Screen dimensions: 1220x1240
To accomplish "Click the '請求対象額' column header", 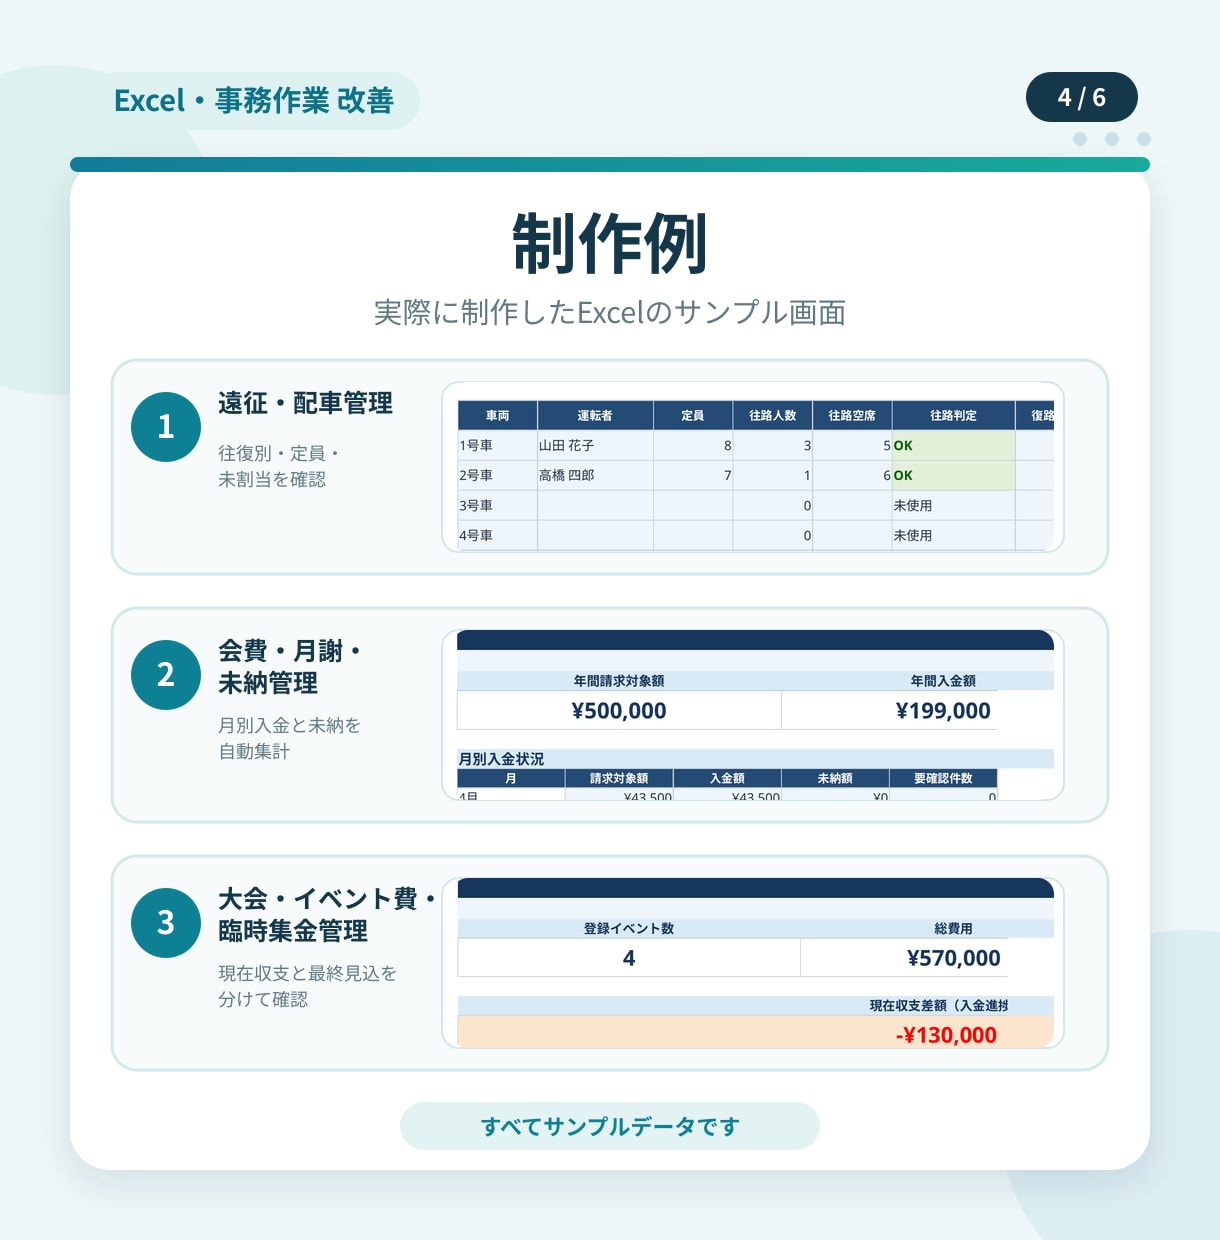I will coord(619,778).
